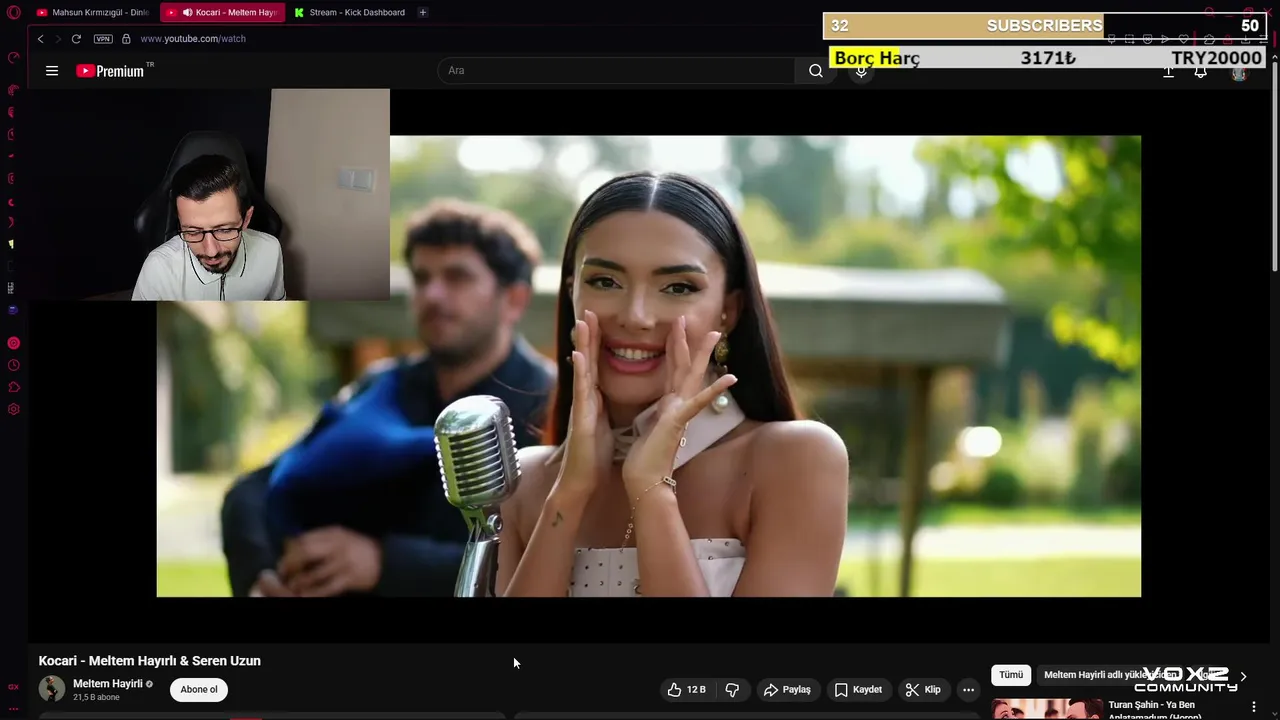Open more actions three-dot menu beside Klip
Viewport: 1280px width, 720px height.
point(968,690)
